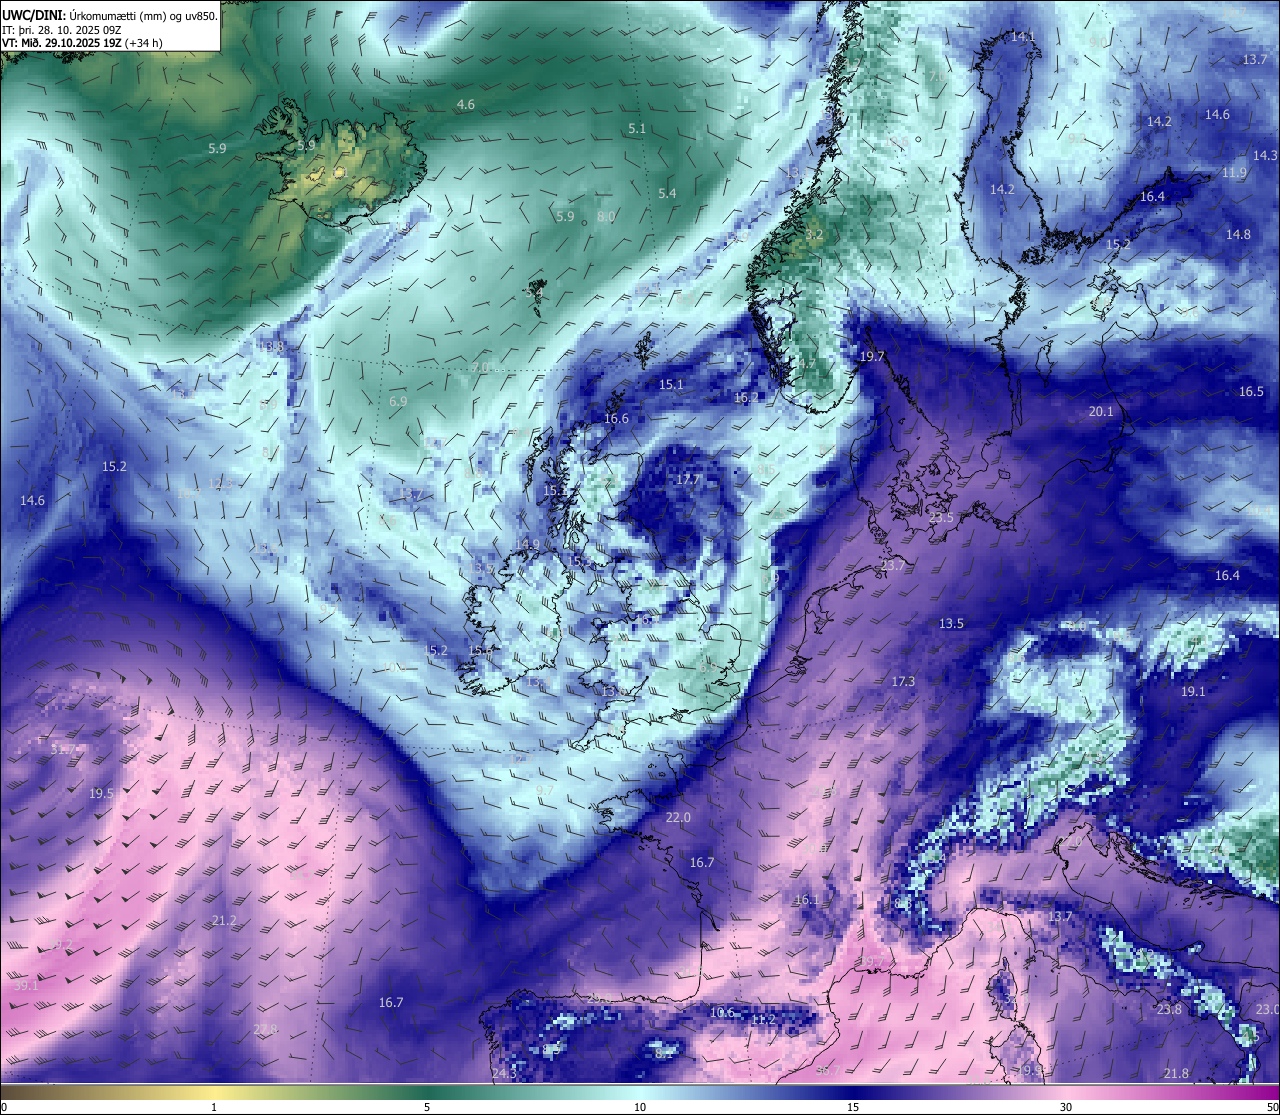The height and width of the screenshot is (1115, 1280).
Task: Click the initialization time line 'IT: þri. 28. 10. 2025 09Z'
Action: pos(61,29)
